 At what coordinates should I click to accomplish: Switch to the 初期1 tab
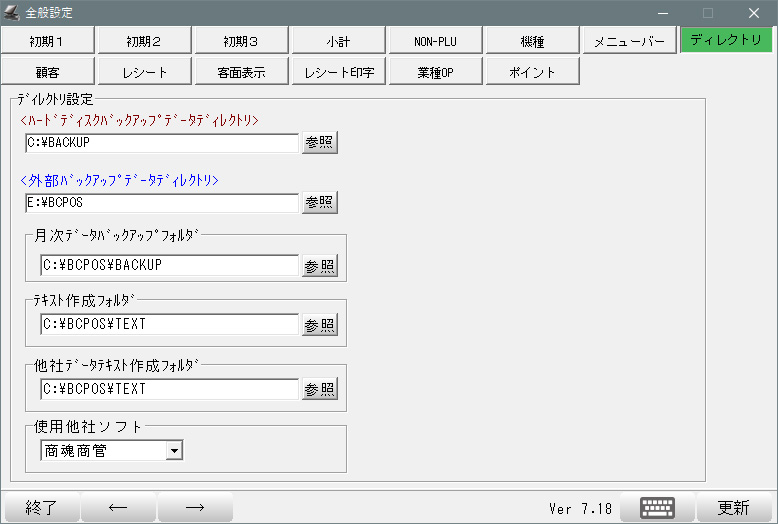pyautogui.click(x=47, y=41)
